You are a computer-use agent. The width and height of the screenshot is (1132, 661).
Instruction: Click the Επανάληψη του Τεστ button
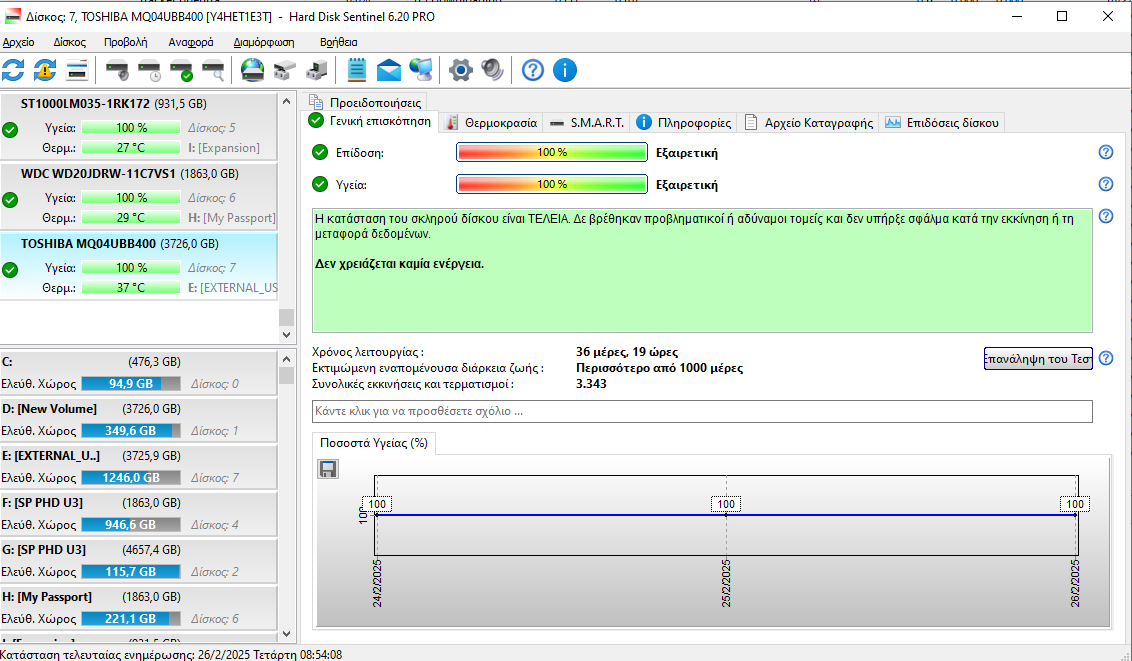[1038, 359]
